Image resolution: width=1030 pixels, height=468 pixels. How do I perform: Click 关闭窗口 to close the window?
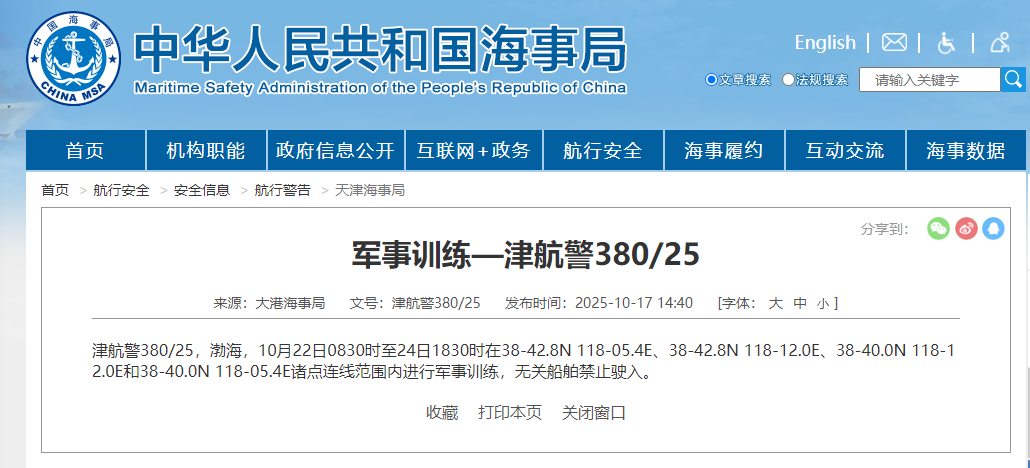click(x=594, y=413)
